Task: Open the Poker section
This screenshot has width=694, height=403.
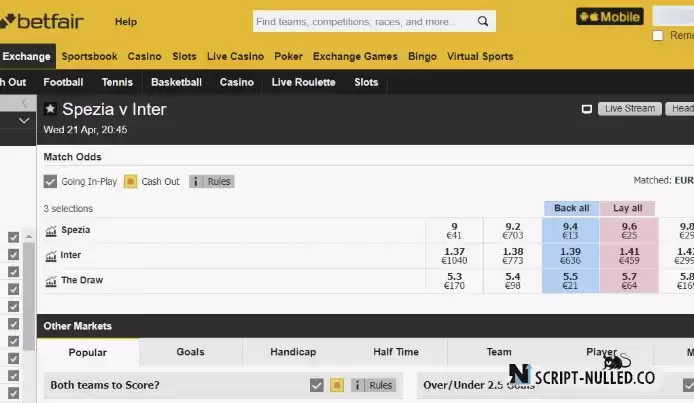Action: (x=288, y=57)
